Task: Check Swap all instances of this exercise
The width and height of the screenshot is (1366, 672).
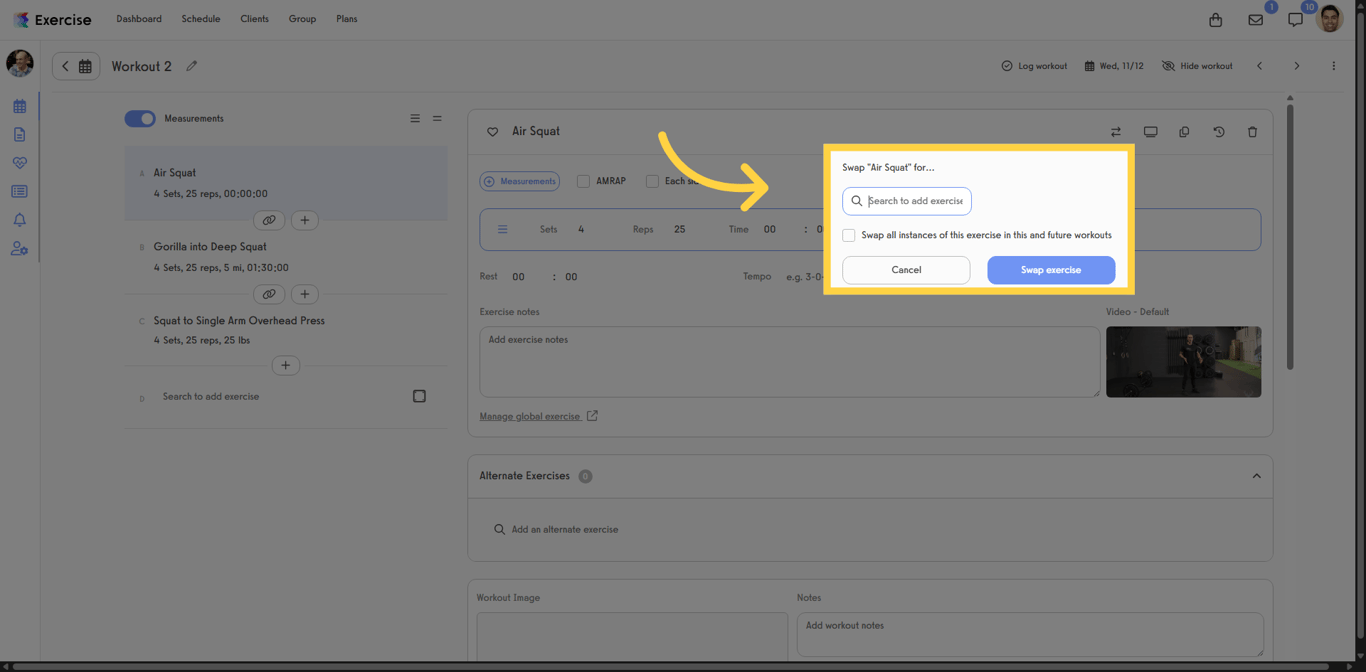Action: [848, 235]
